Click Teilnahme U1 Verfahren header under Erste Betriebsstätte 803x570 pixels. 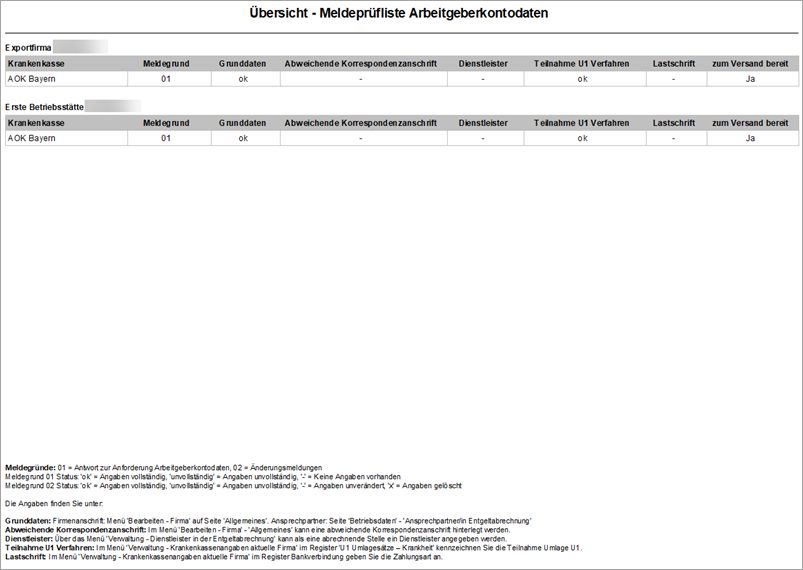[582, 123]
